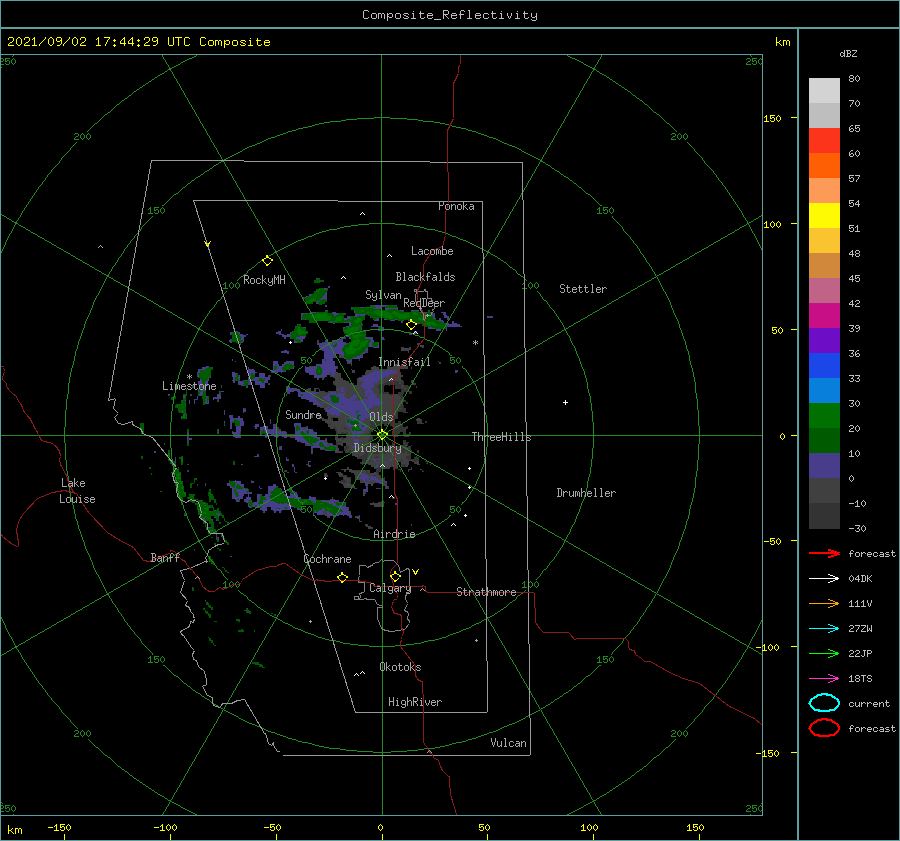Click the Sundre town label

point(303,414)
